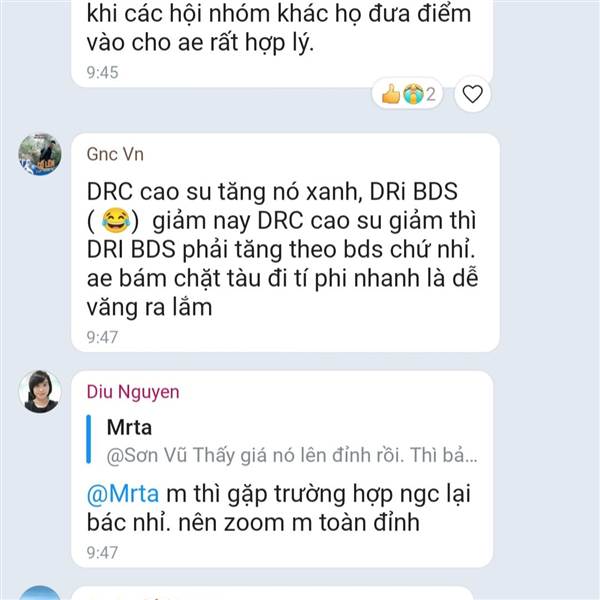Tap the thumbs-up emoji reaction

pos(391,94)
